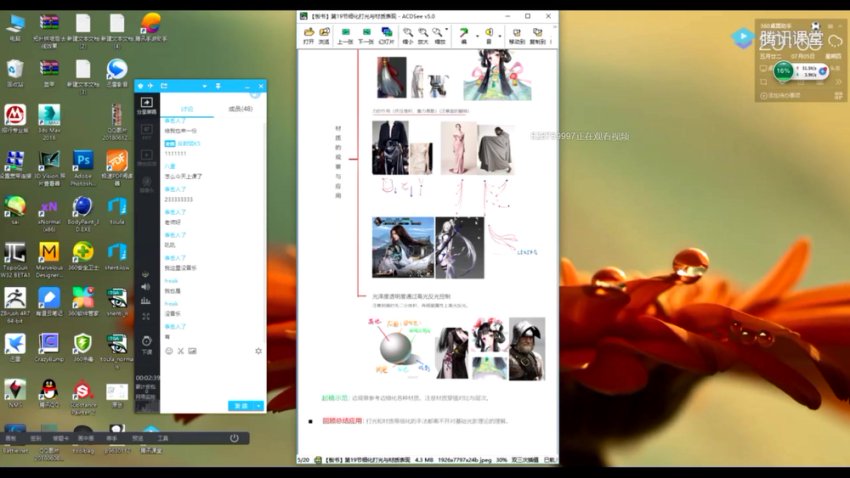Click the power icon on the bottom classroom toolbar
The image size is (850, 478).
pyautogui.click(x=234, y=438)
